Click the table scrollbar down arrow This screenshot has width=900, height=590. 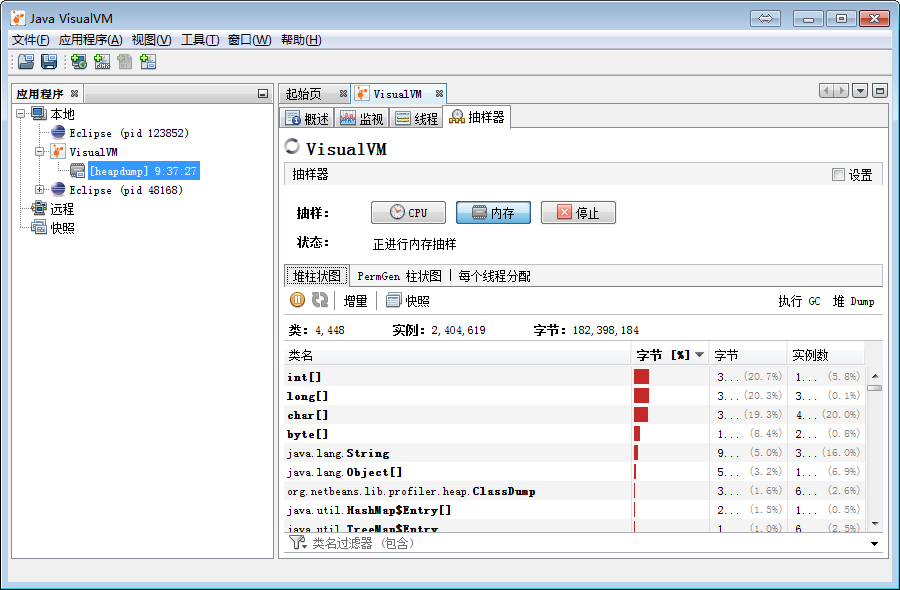click(x=875, y=523)
